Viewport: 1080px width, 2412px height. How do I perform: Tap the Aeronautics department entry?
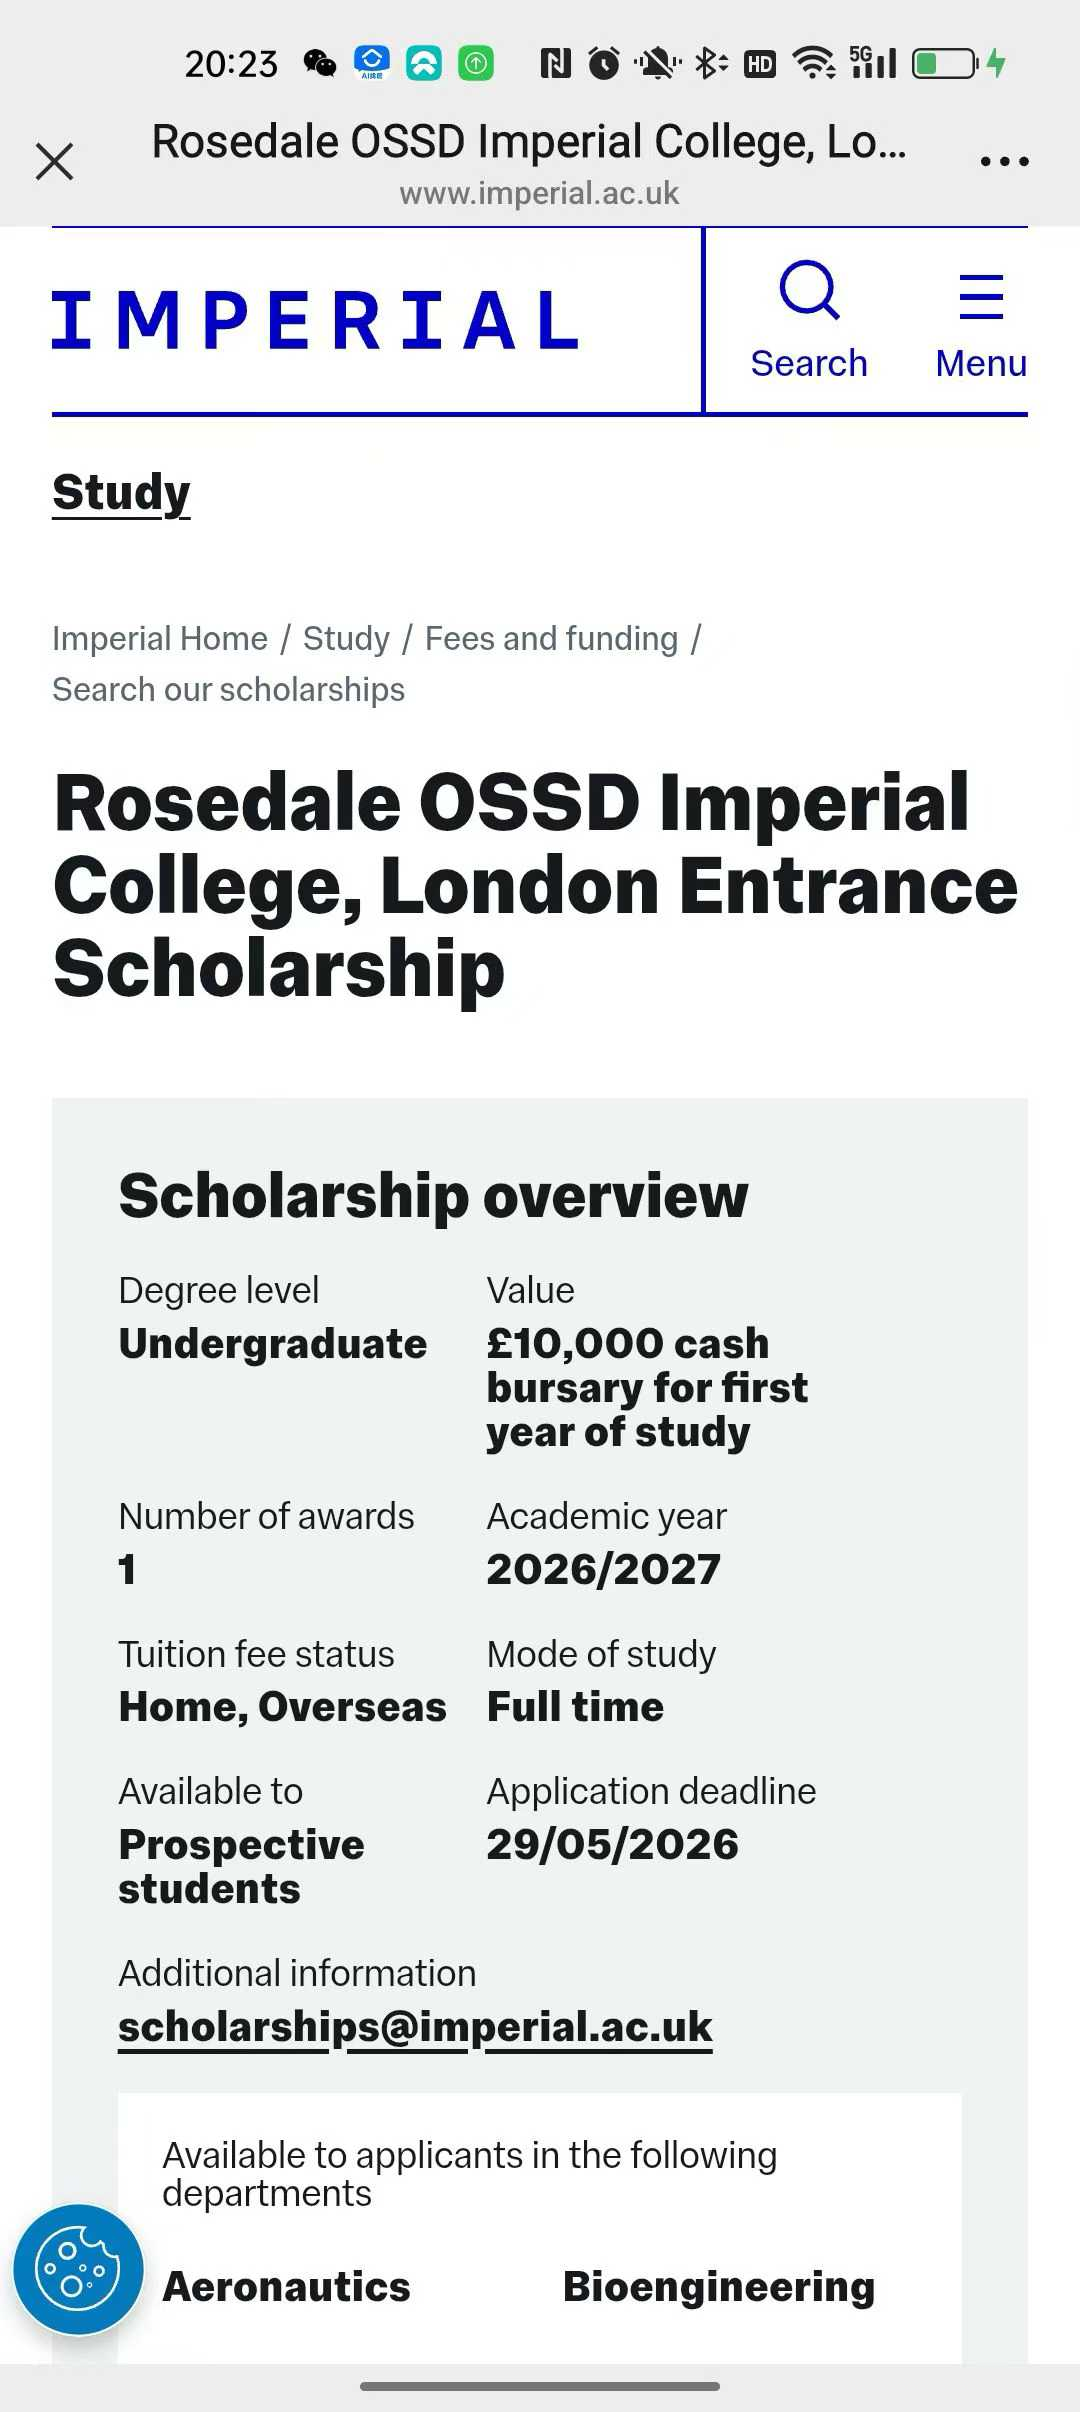(x=286, y=2287)
